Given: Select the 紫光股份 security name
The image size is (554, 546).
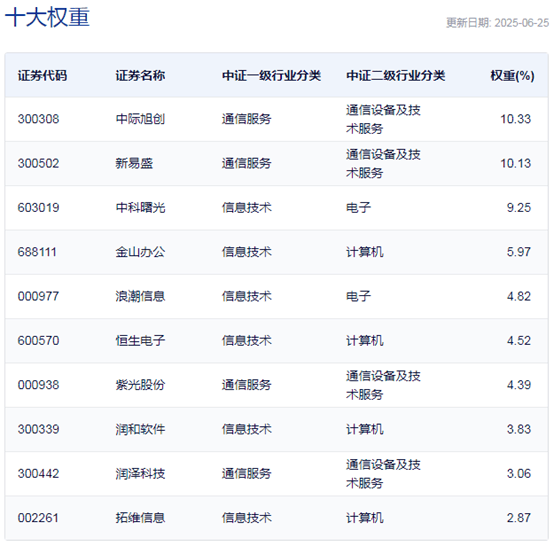Looking at the screenshot, I should (x=140, y=385).
